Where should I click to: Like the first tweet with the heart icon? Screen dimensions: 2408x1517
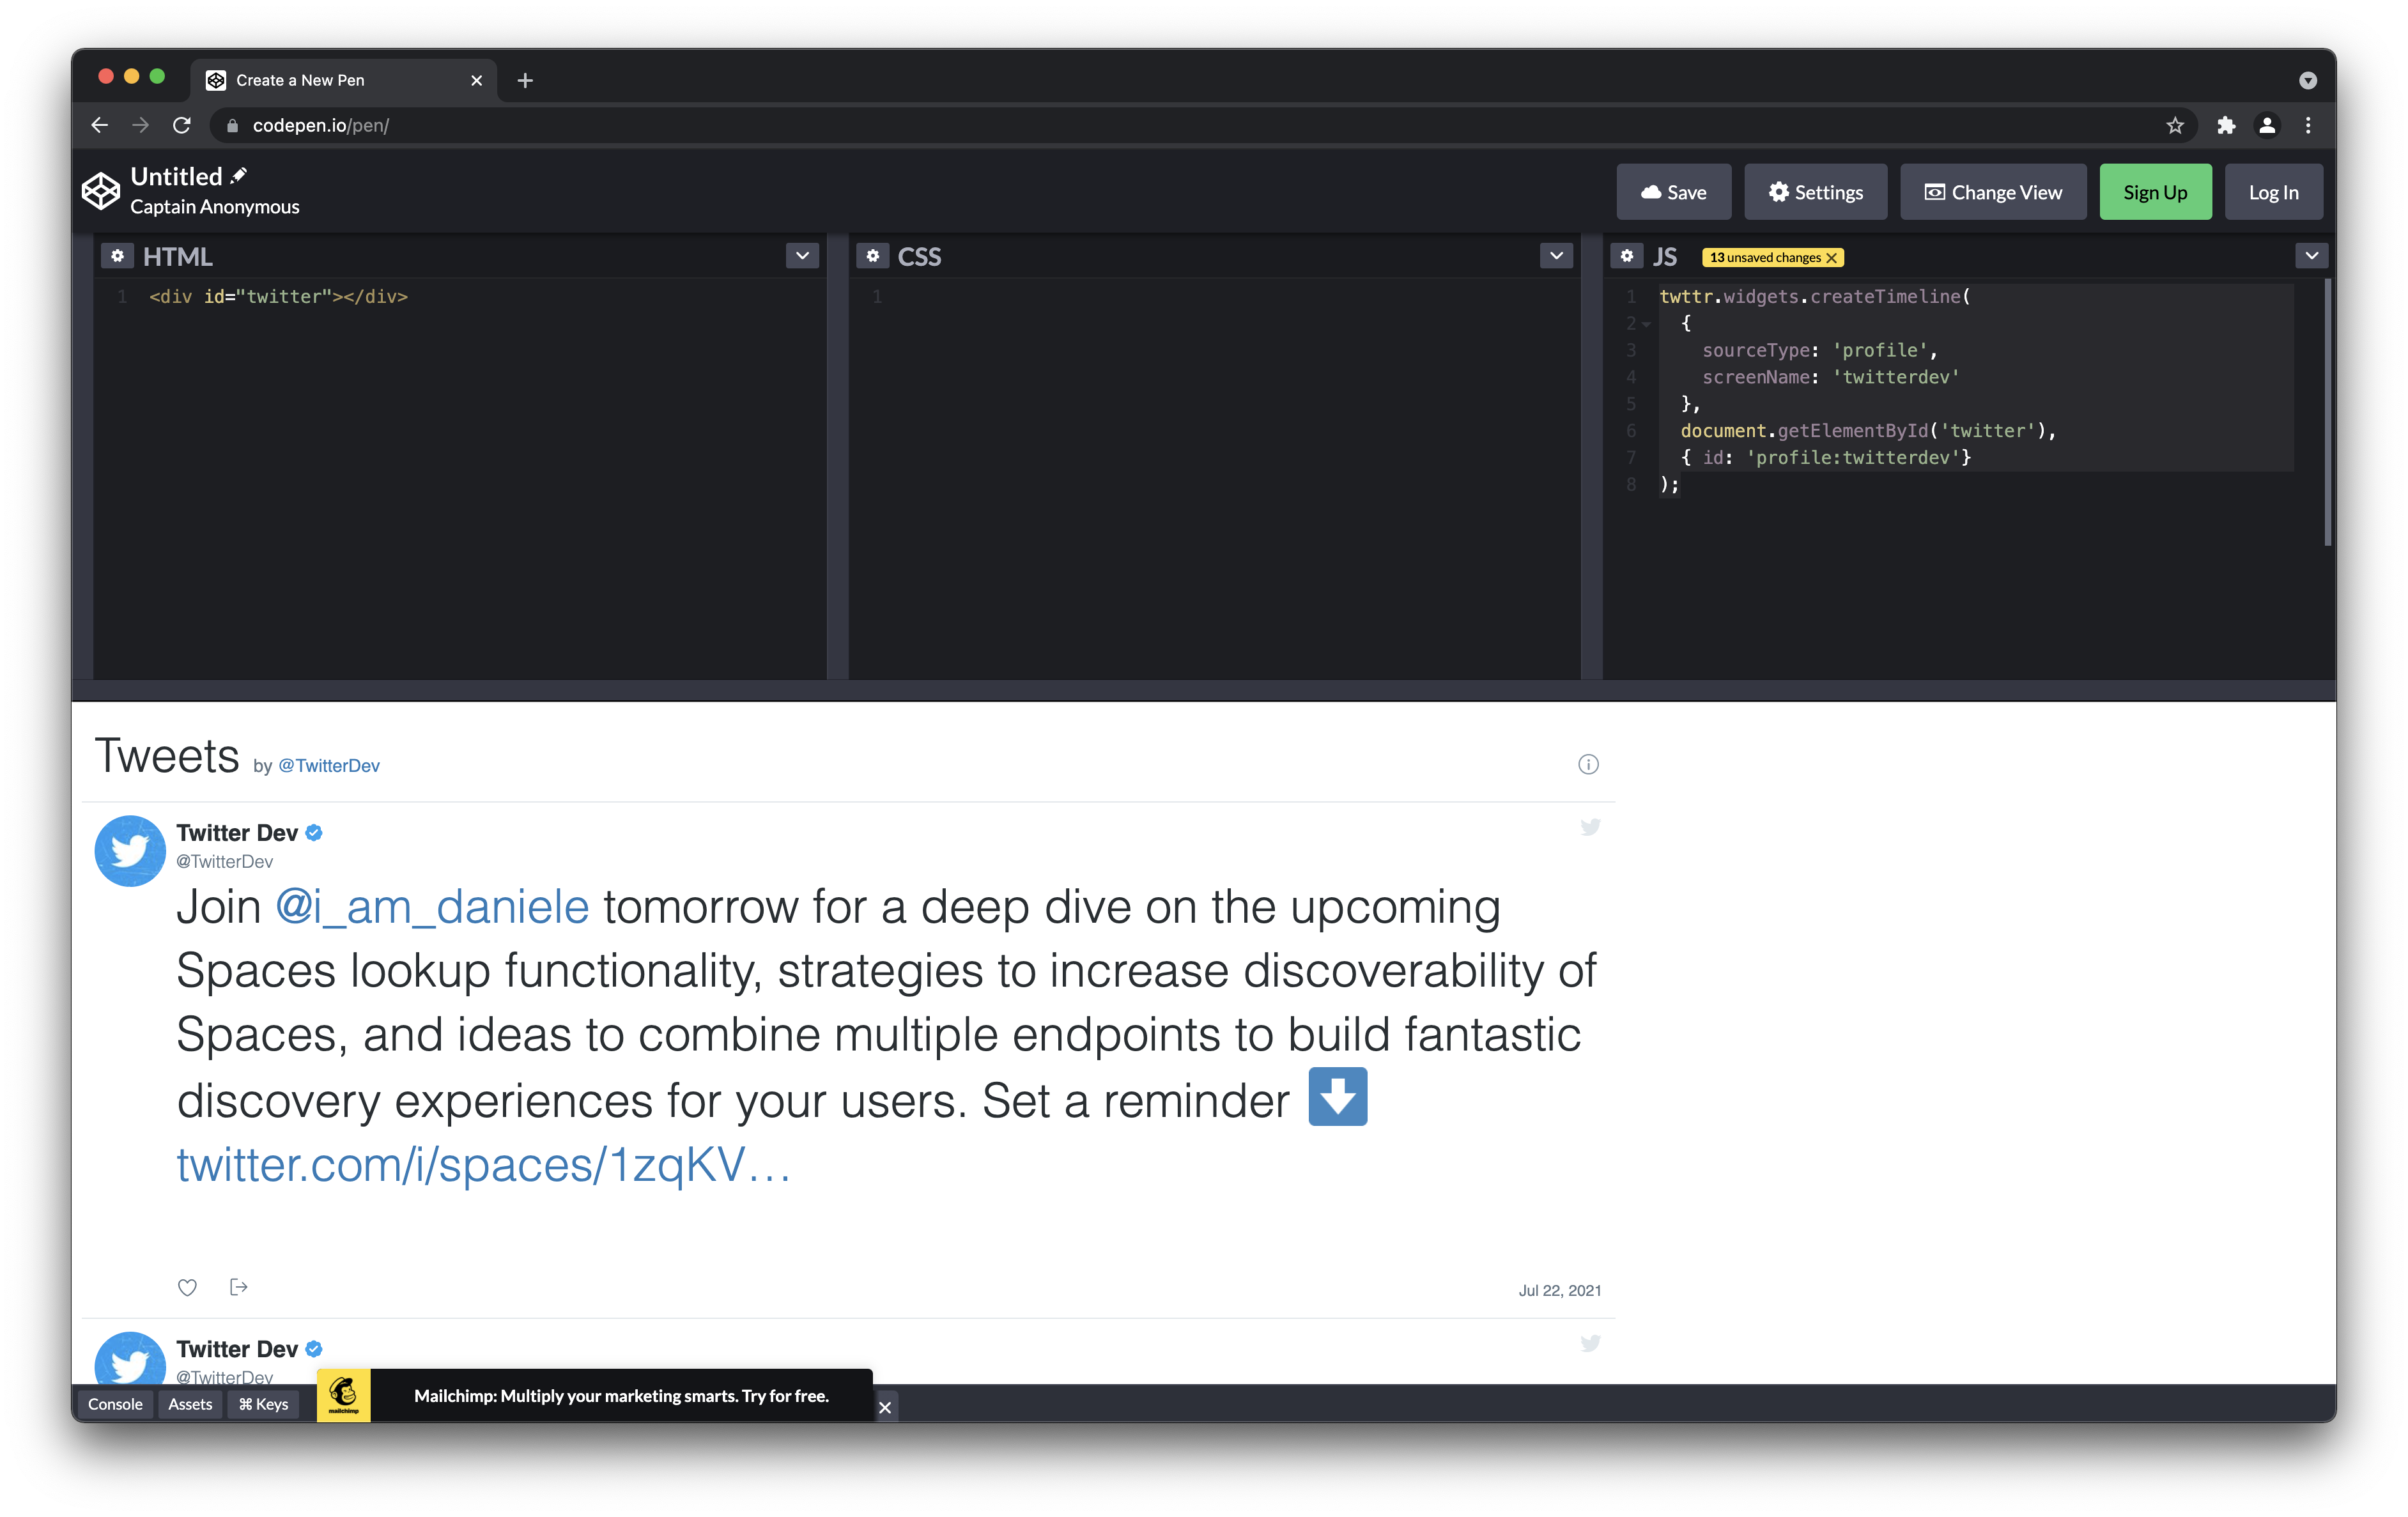pos(187,1288)
